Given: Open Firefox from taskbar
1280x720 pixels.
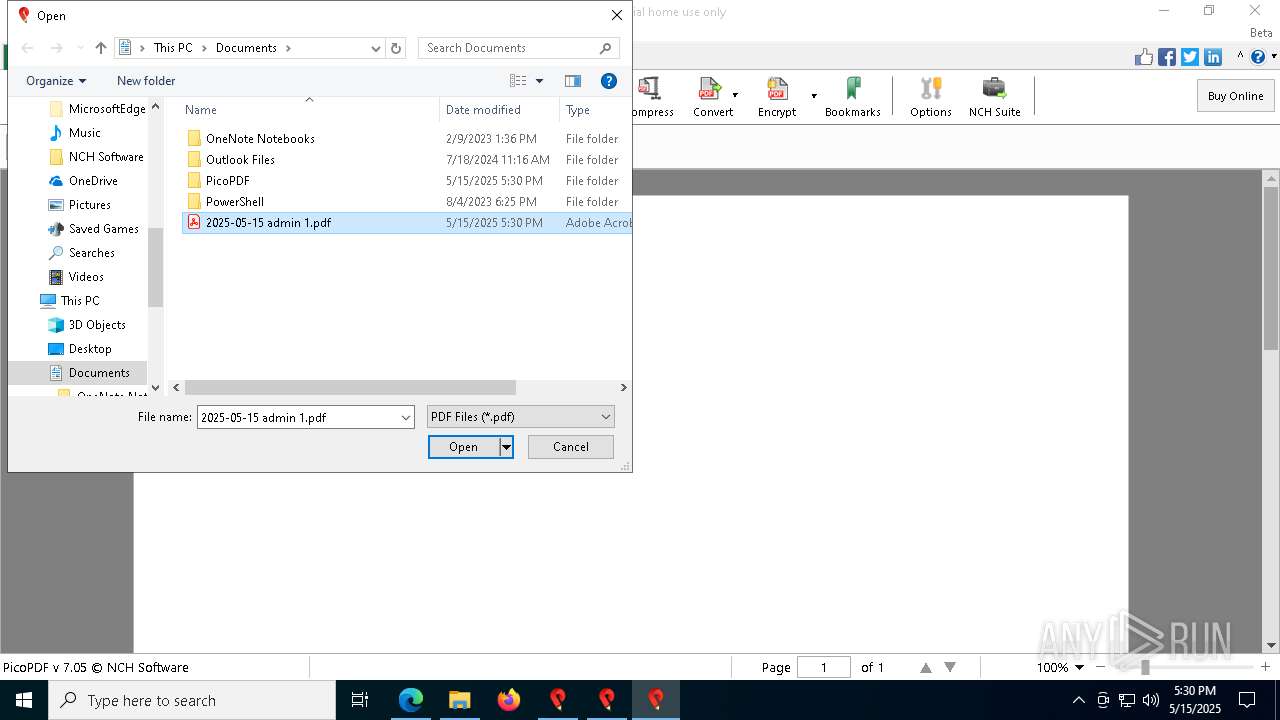Looking at the screenshot, I should (x=509, y=700).
